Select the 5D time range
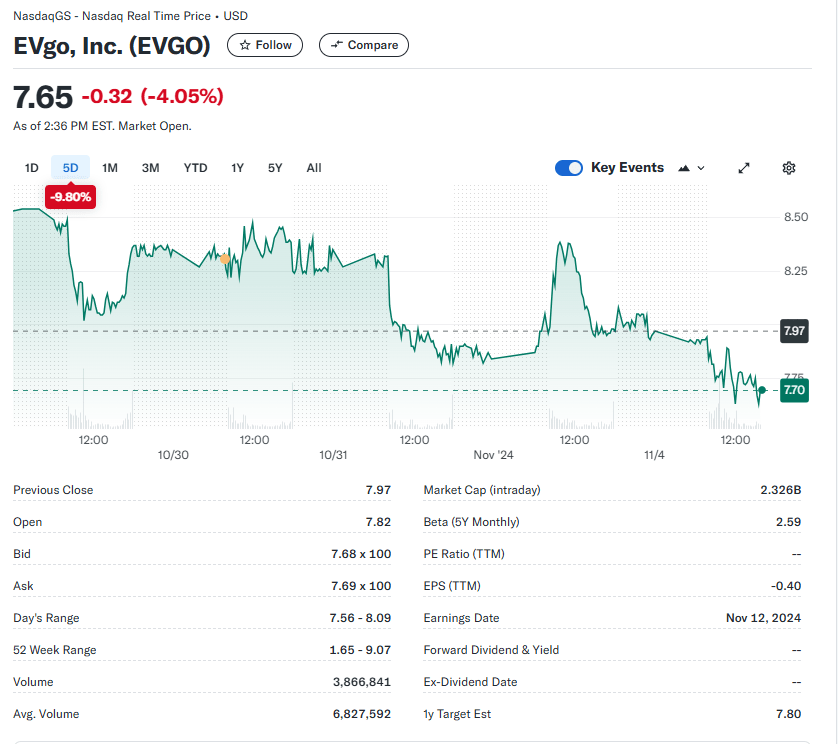 click(70, 168)
